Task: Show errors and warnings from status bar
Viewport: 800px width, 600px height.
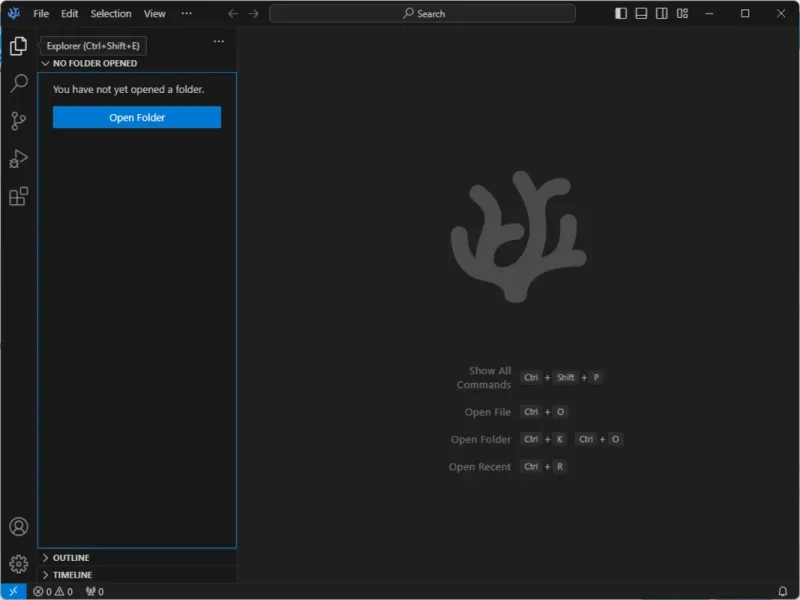Action: point(53,591)
